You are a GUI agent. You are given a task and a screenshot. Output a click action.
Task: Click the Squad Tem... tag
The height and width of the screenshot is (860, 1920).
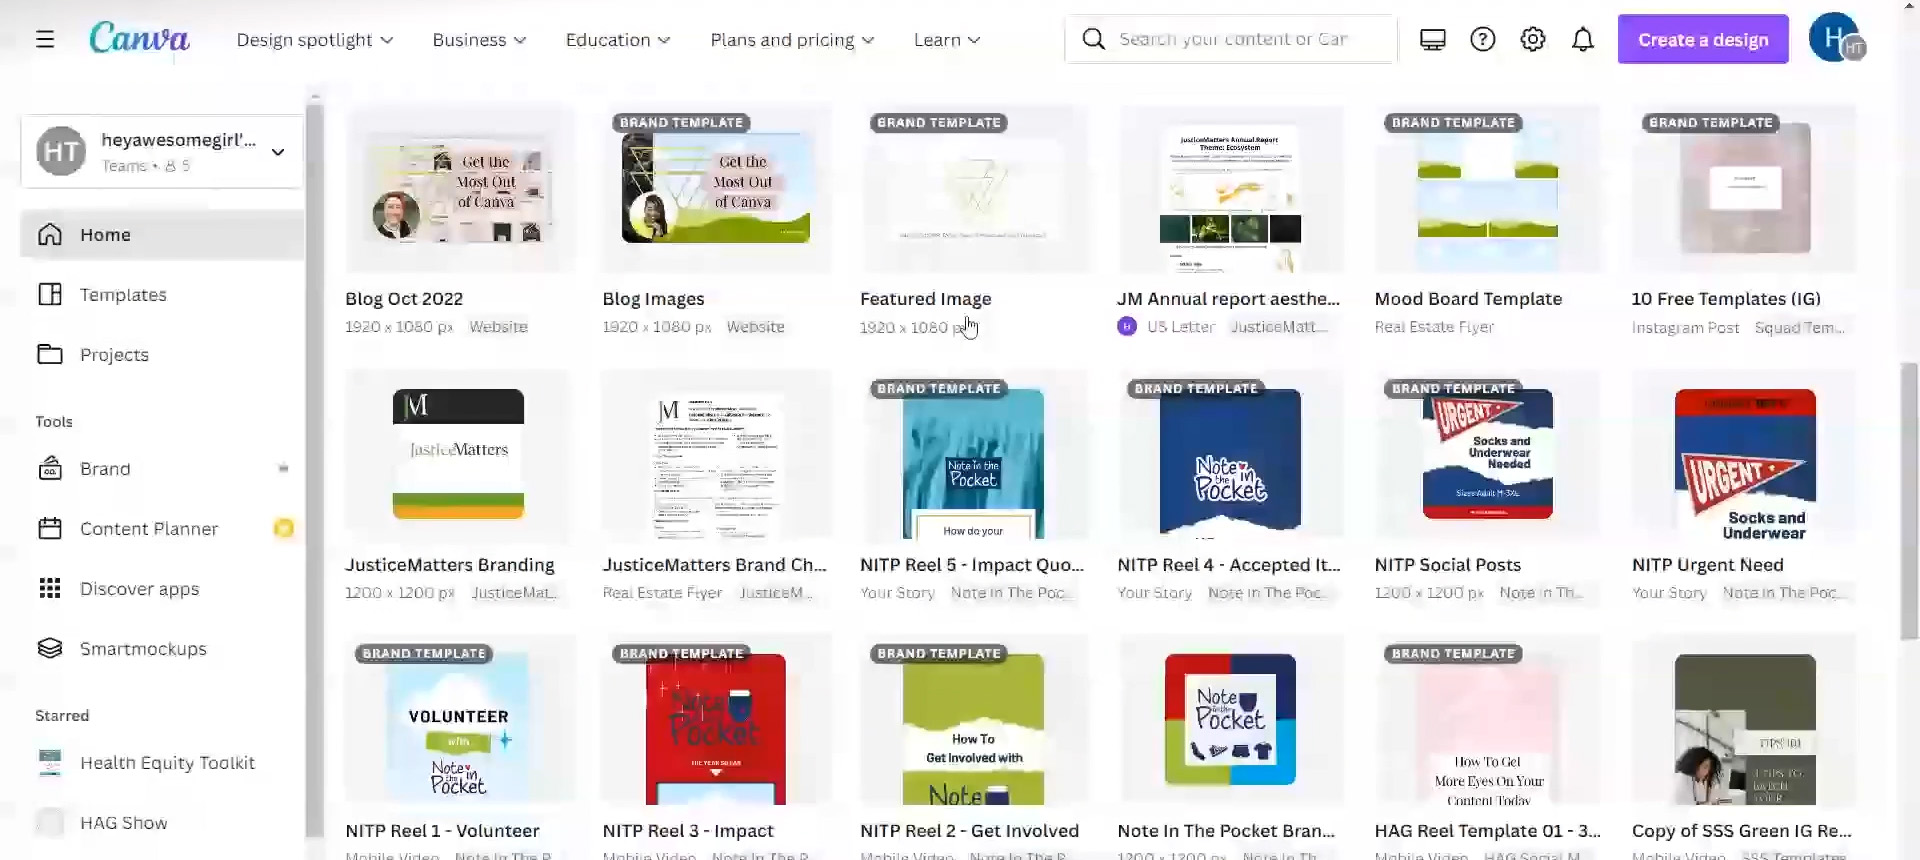pos(1799,327)
